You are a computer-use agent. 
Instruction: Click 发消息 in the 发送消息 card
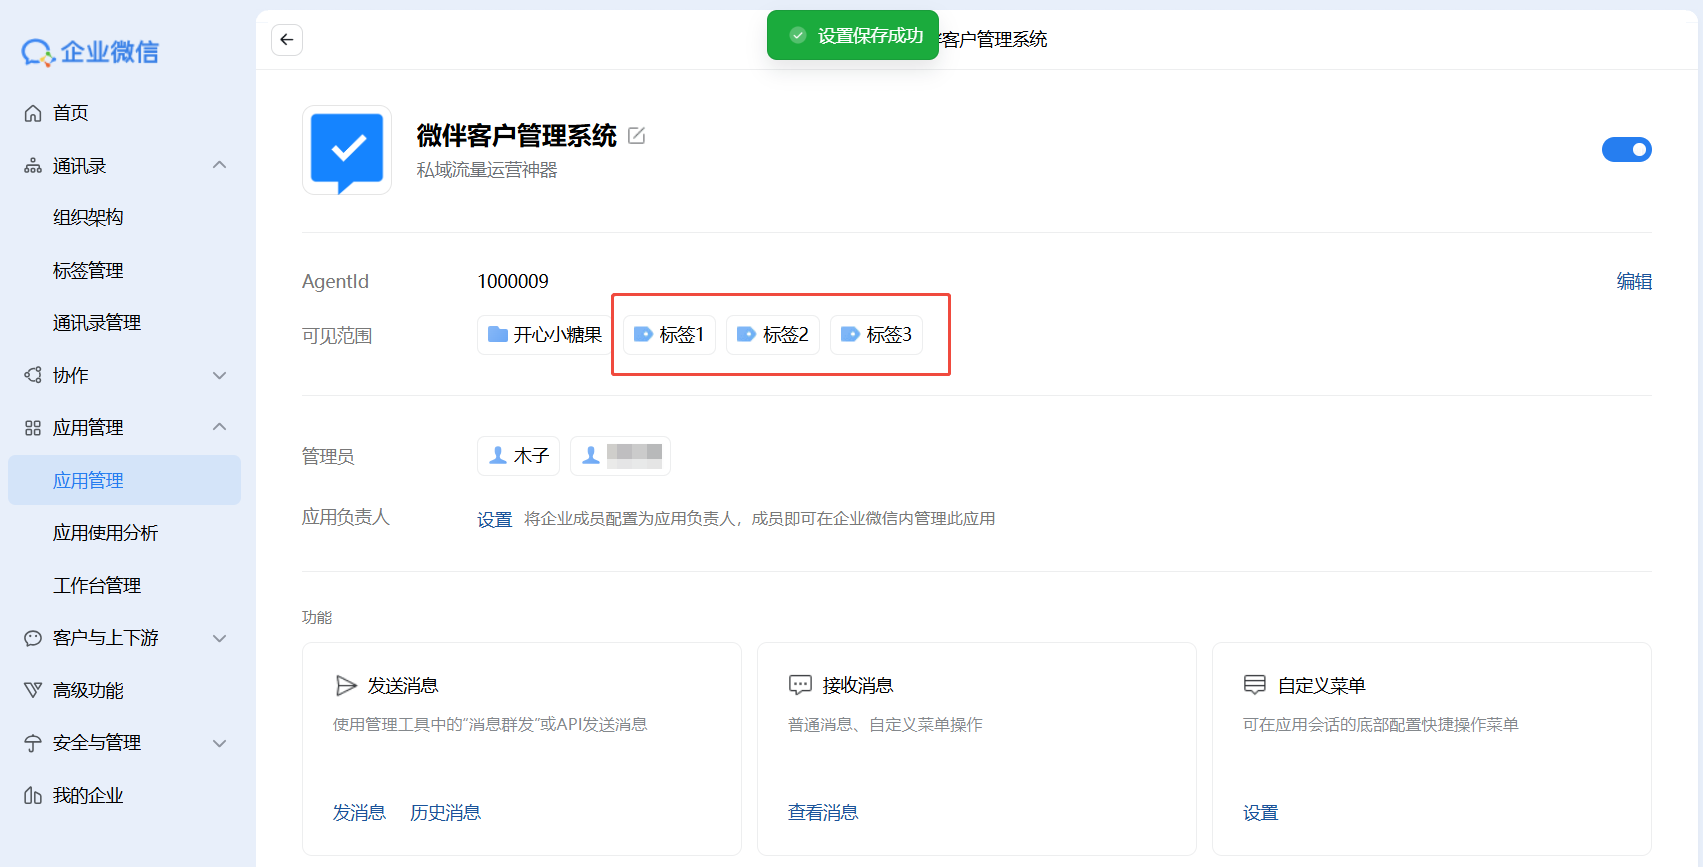click(x=359, y=813)
